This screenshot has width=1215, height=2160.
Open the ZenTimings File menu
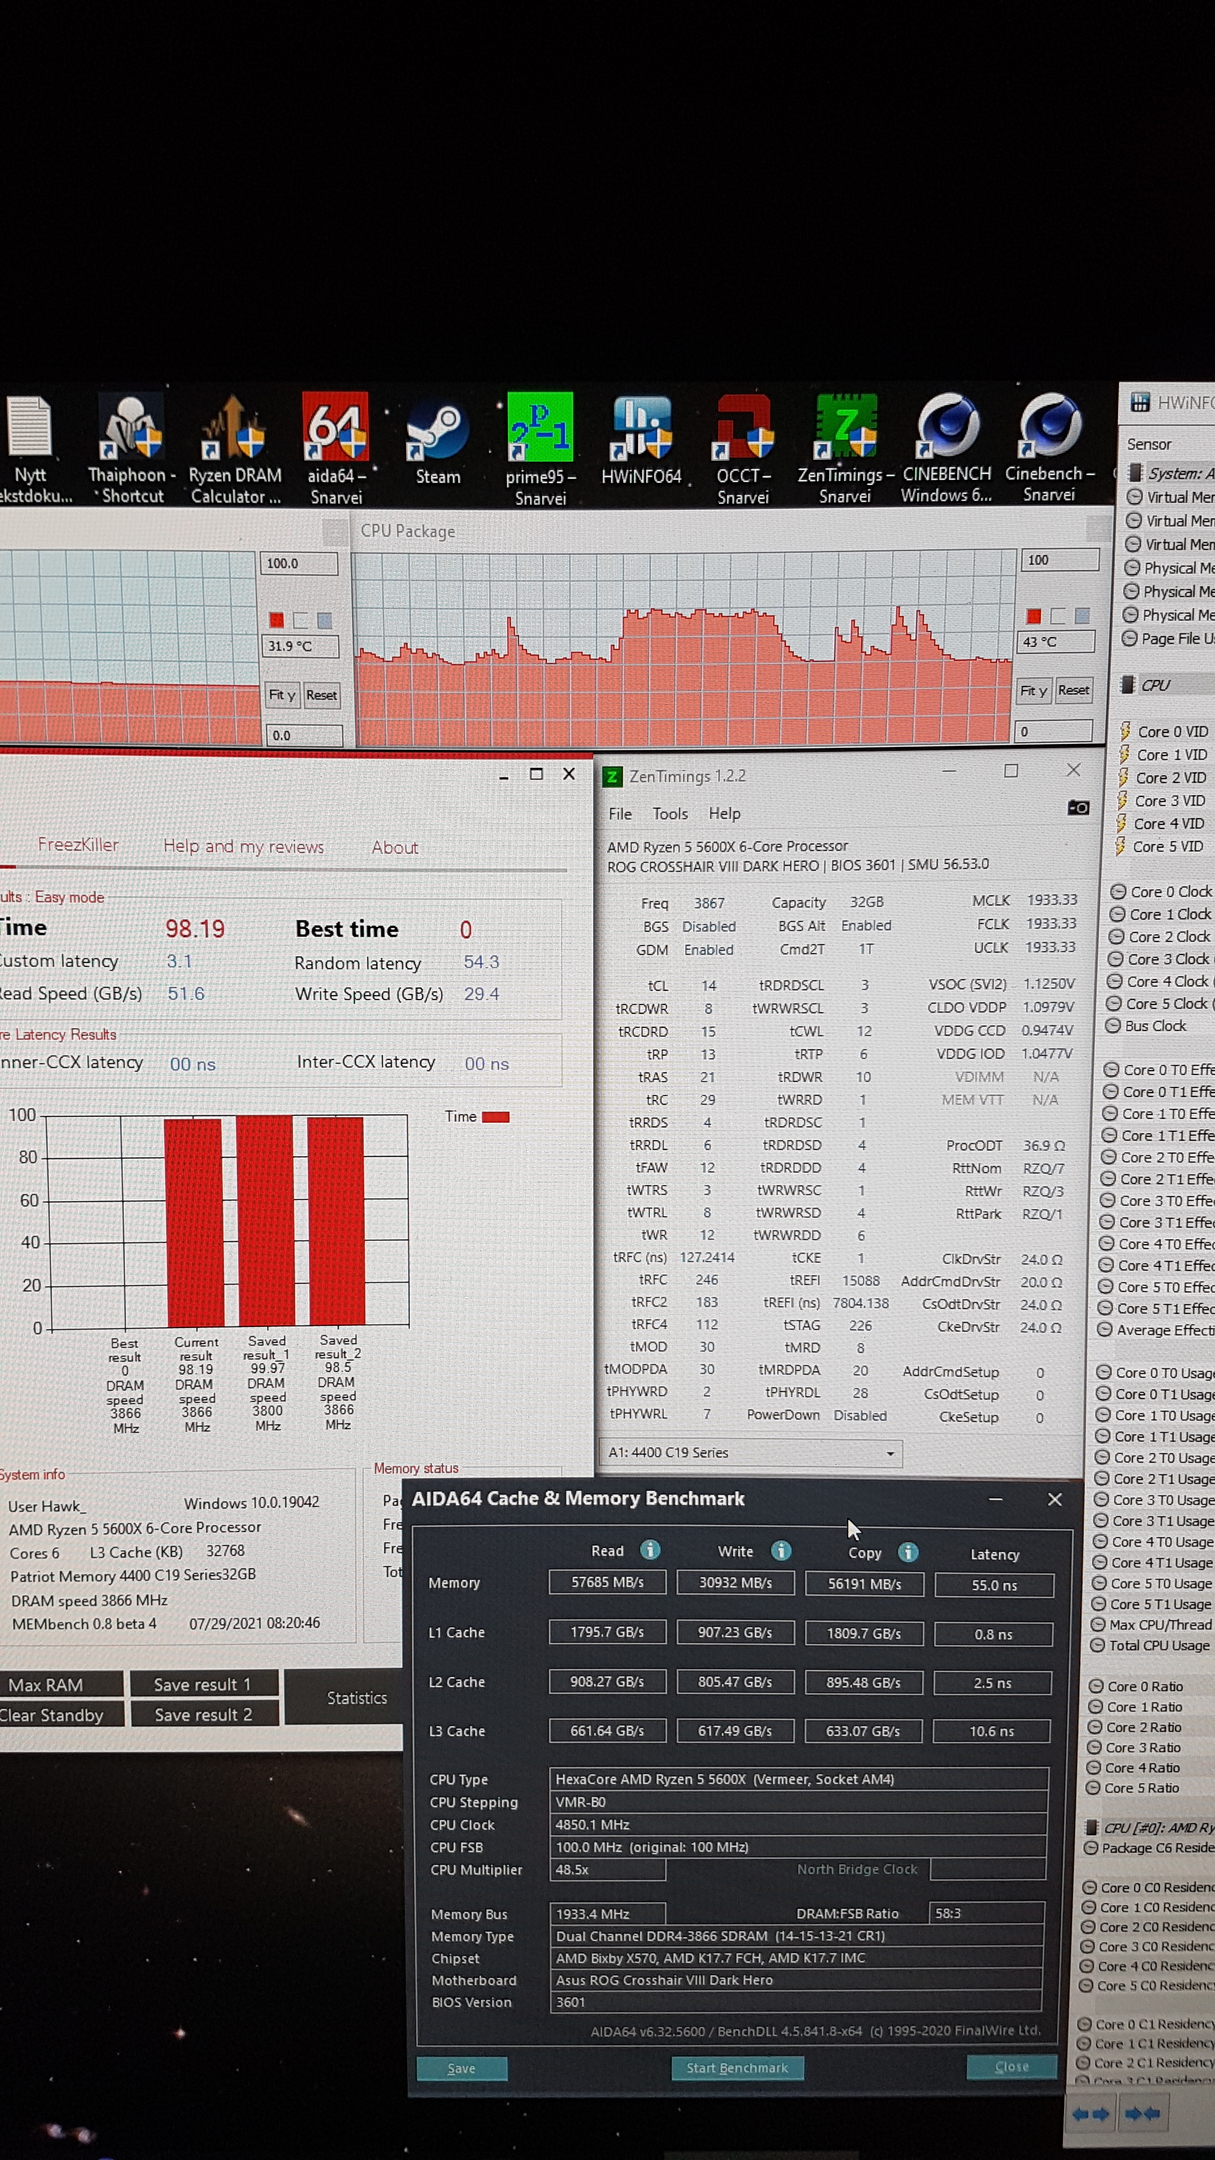pyautogui.click(x=620, y=814)
